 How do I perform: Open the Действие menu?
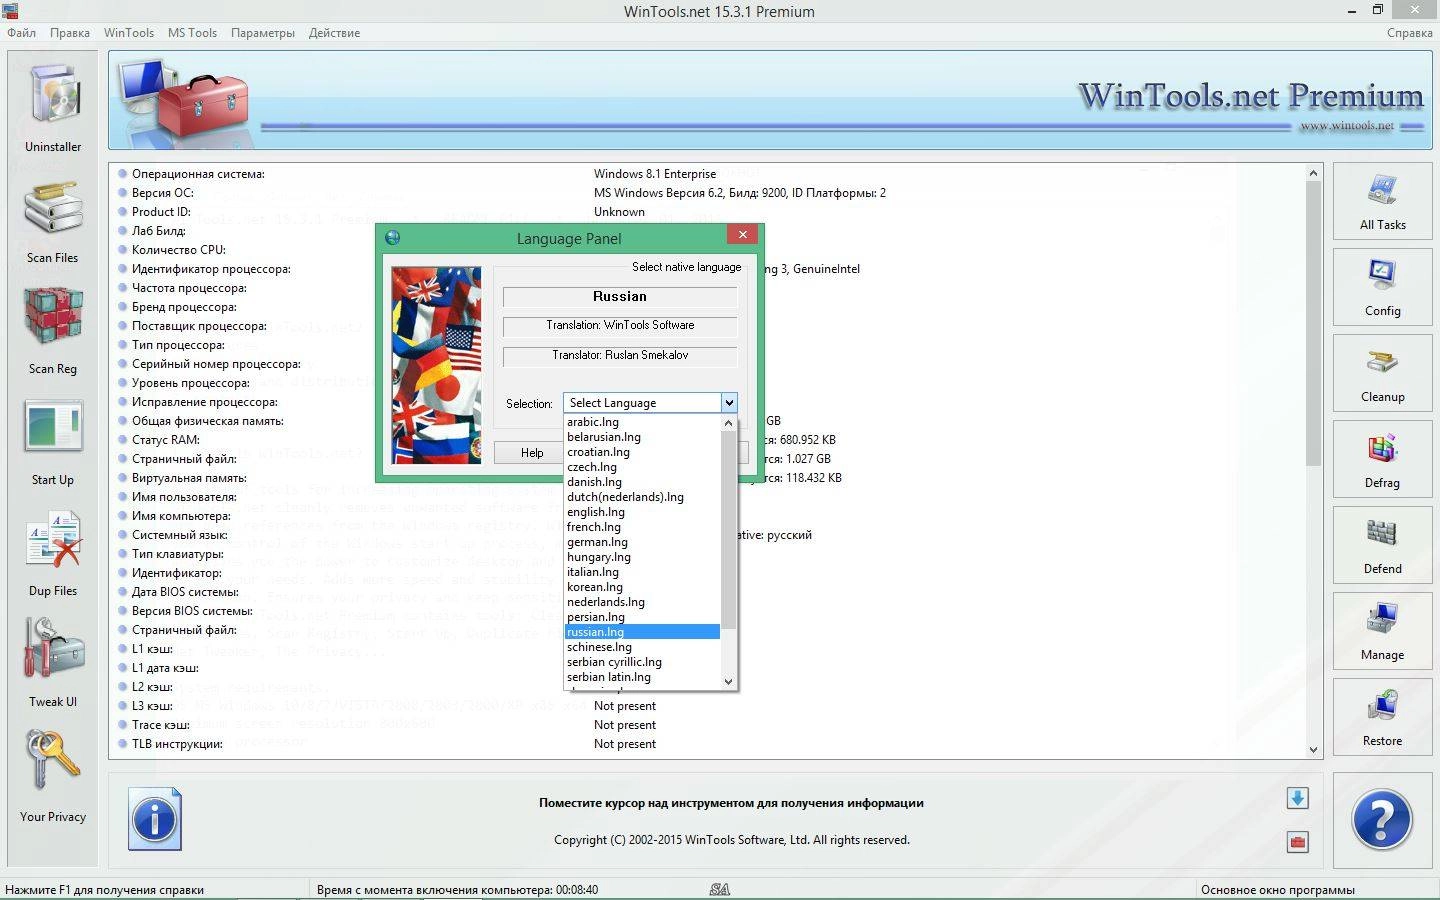[334, 33]
